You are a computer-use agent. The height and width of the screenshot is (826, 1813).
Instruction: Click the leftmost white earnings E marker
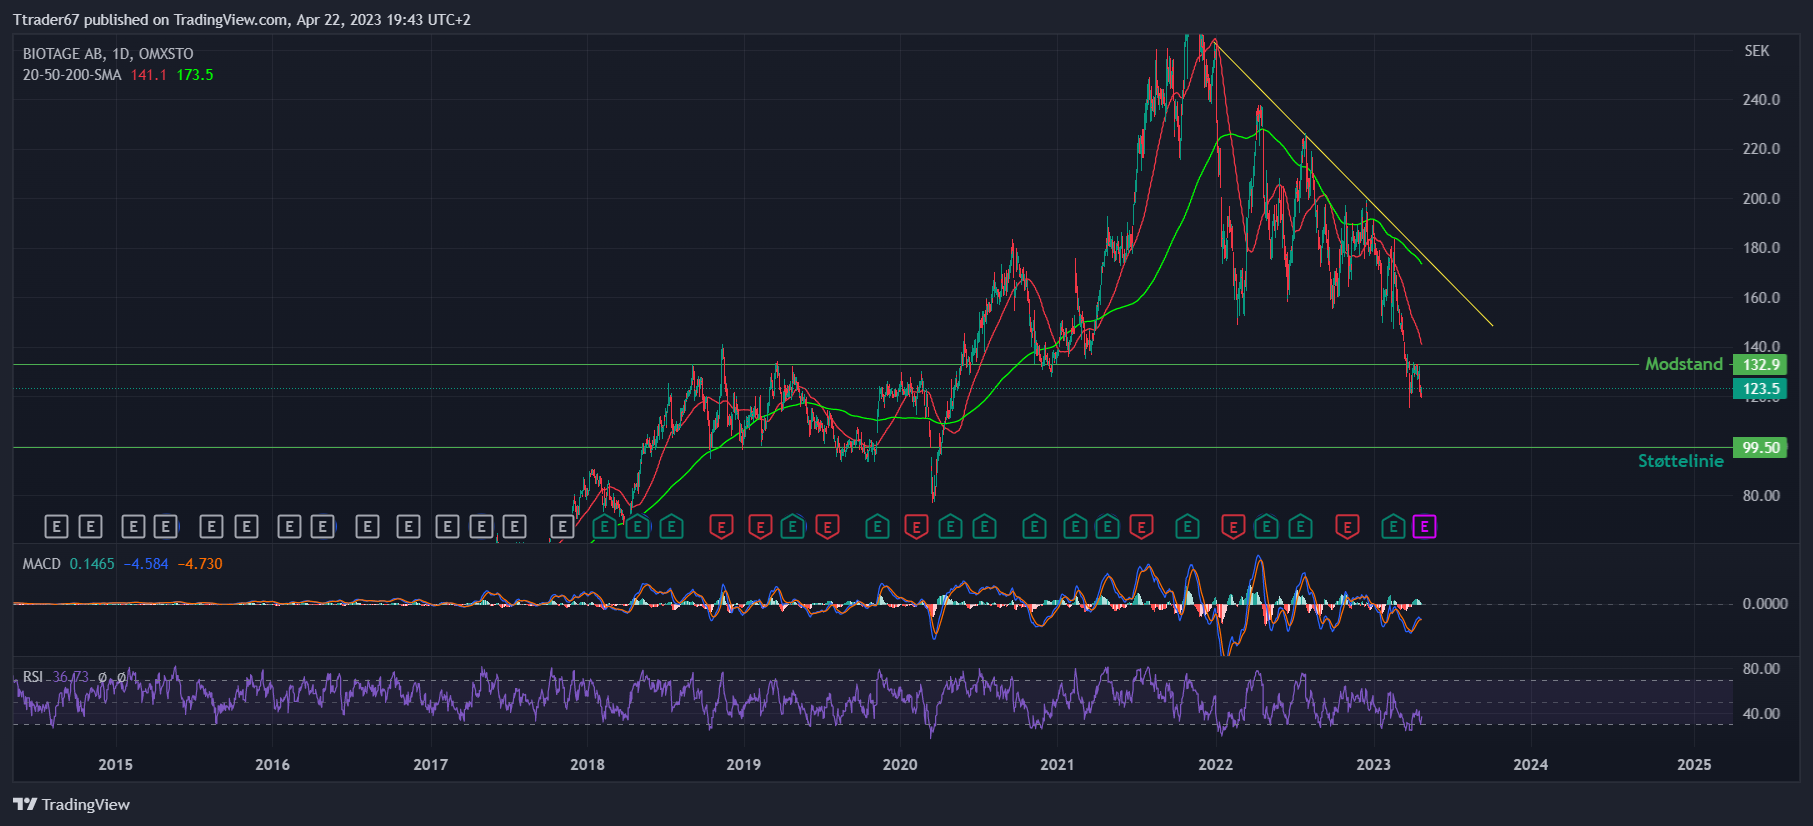tap(56, 526)
